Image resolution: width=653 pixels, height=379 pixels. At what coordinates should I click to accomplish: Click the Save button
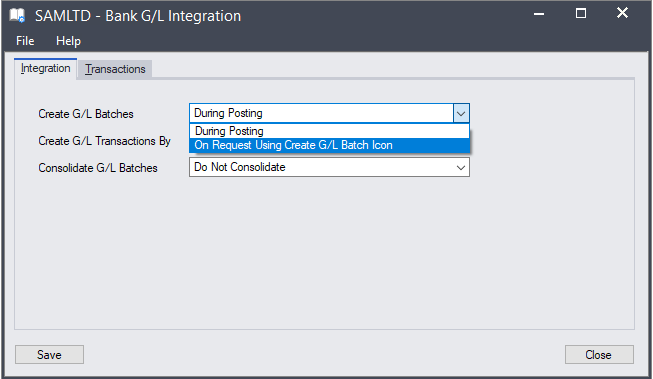(x=50, y=354)
